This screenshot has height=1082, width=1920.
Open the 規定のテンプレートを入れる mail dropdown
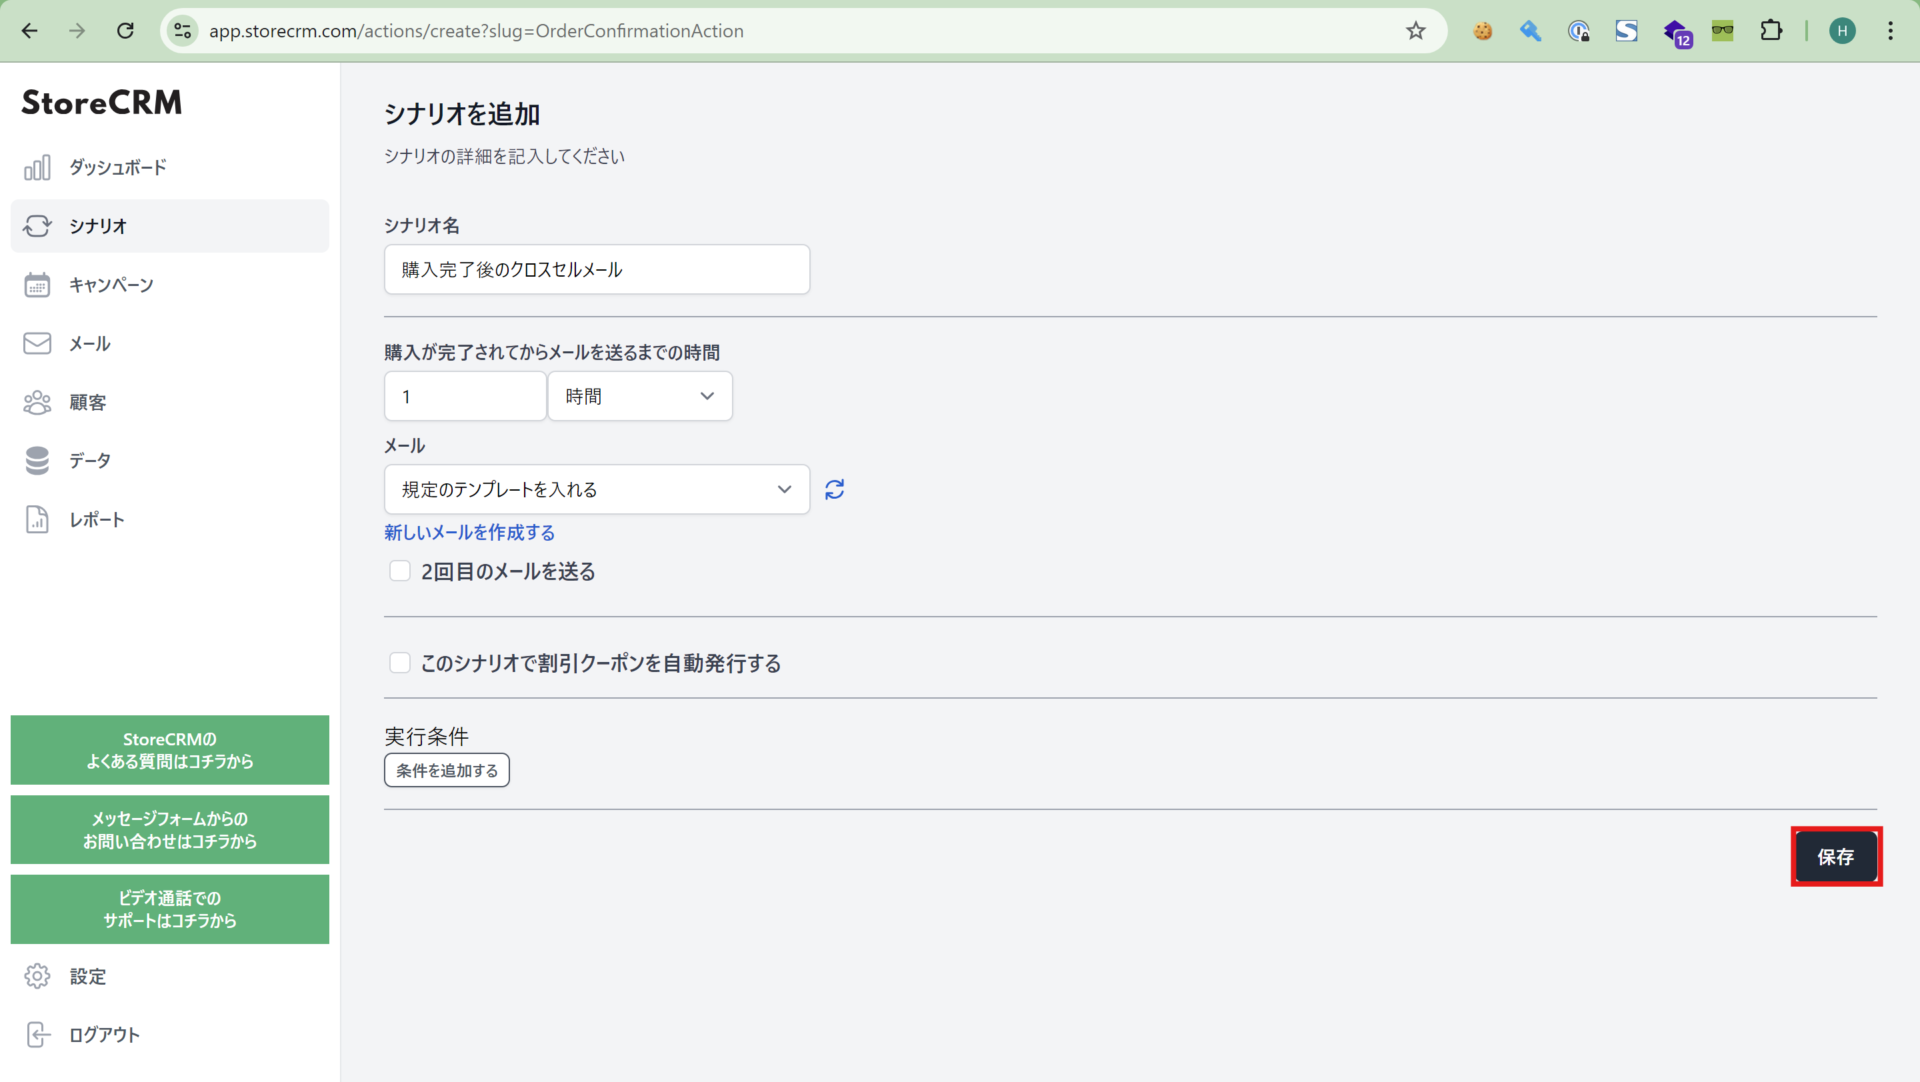coord(597,489)
